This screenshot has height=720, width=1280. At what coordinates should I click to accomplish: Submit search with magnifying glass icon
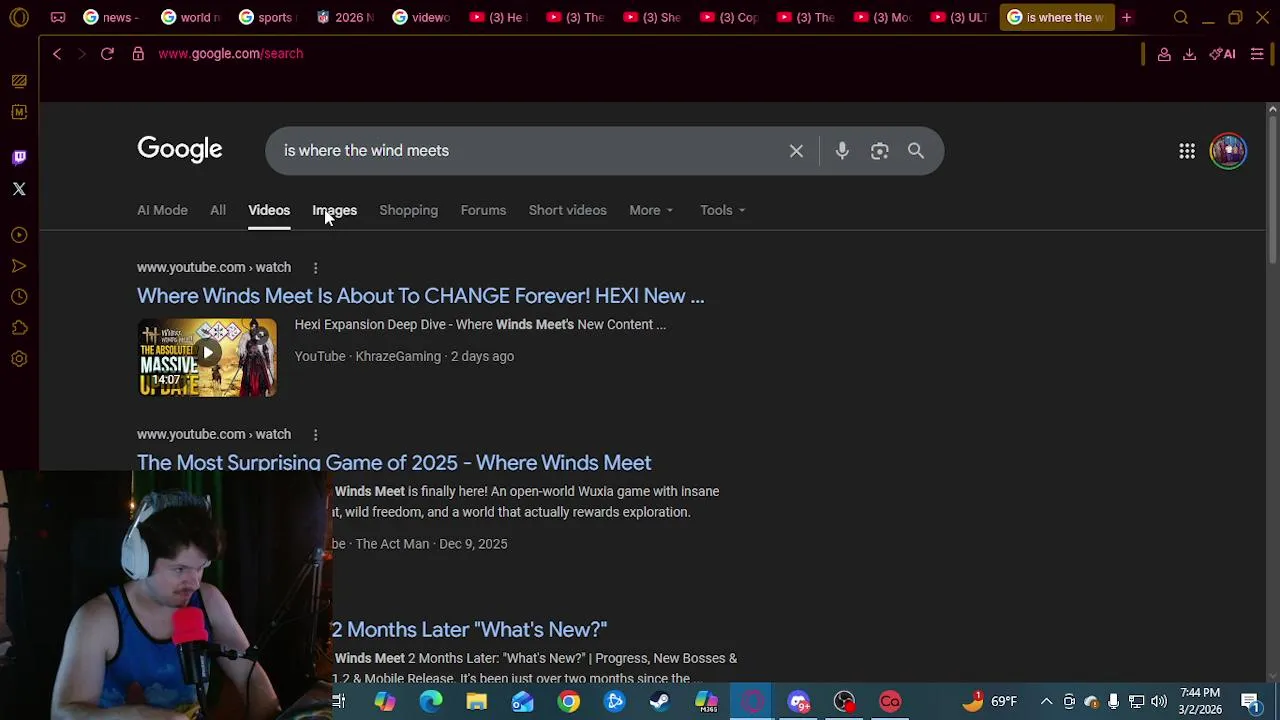[916, 151]
